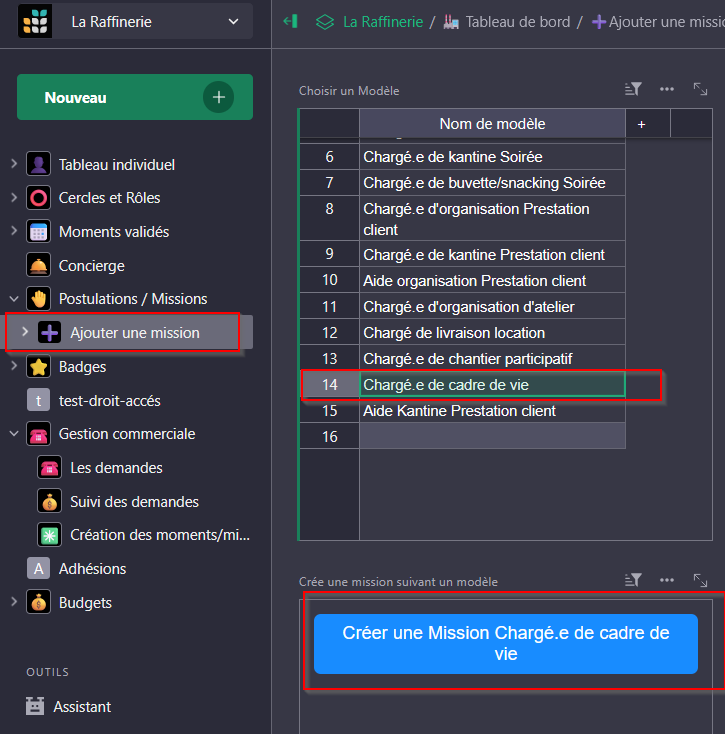Go to Suivi des demandes page
725x734 pixels.
(134, 502)
